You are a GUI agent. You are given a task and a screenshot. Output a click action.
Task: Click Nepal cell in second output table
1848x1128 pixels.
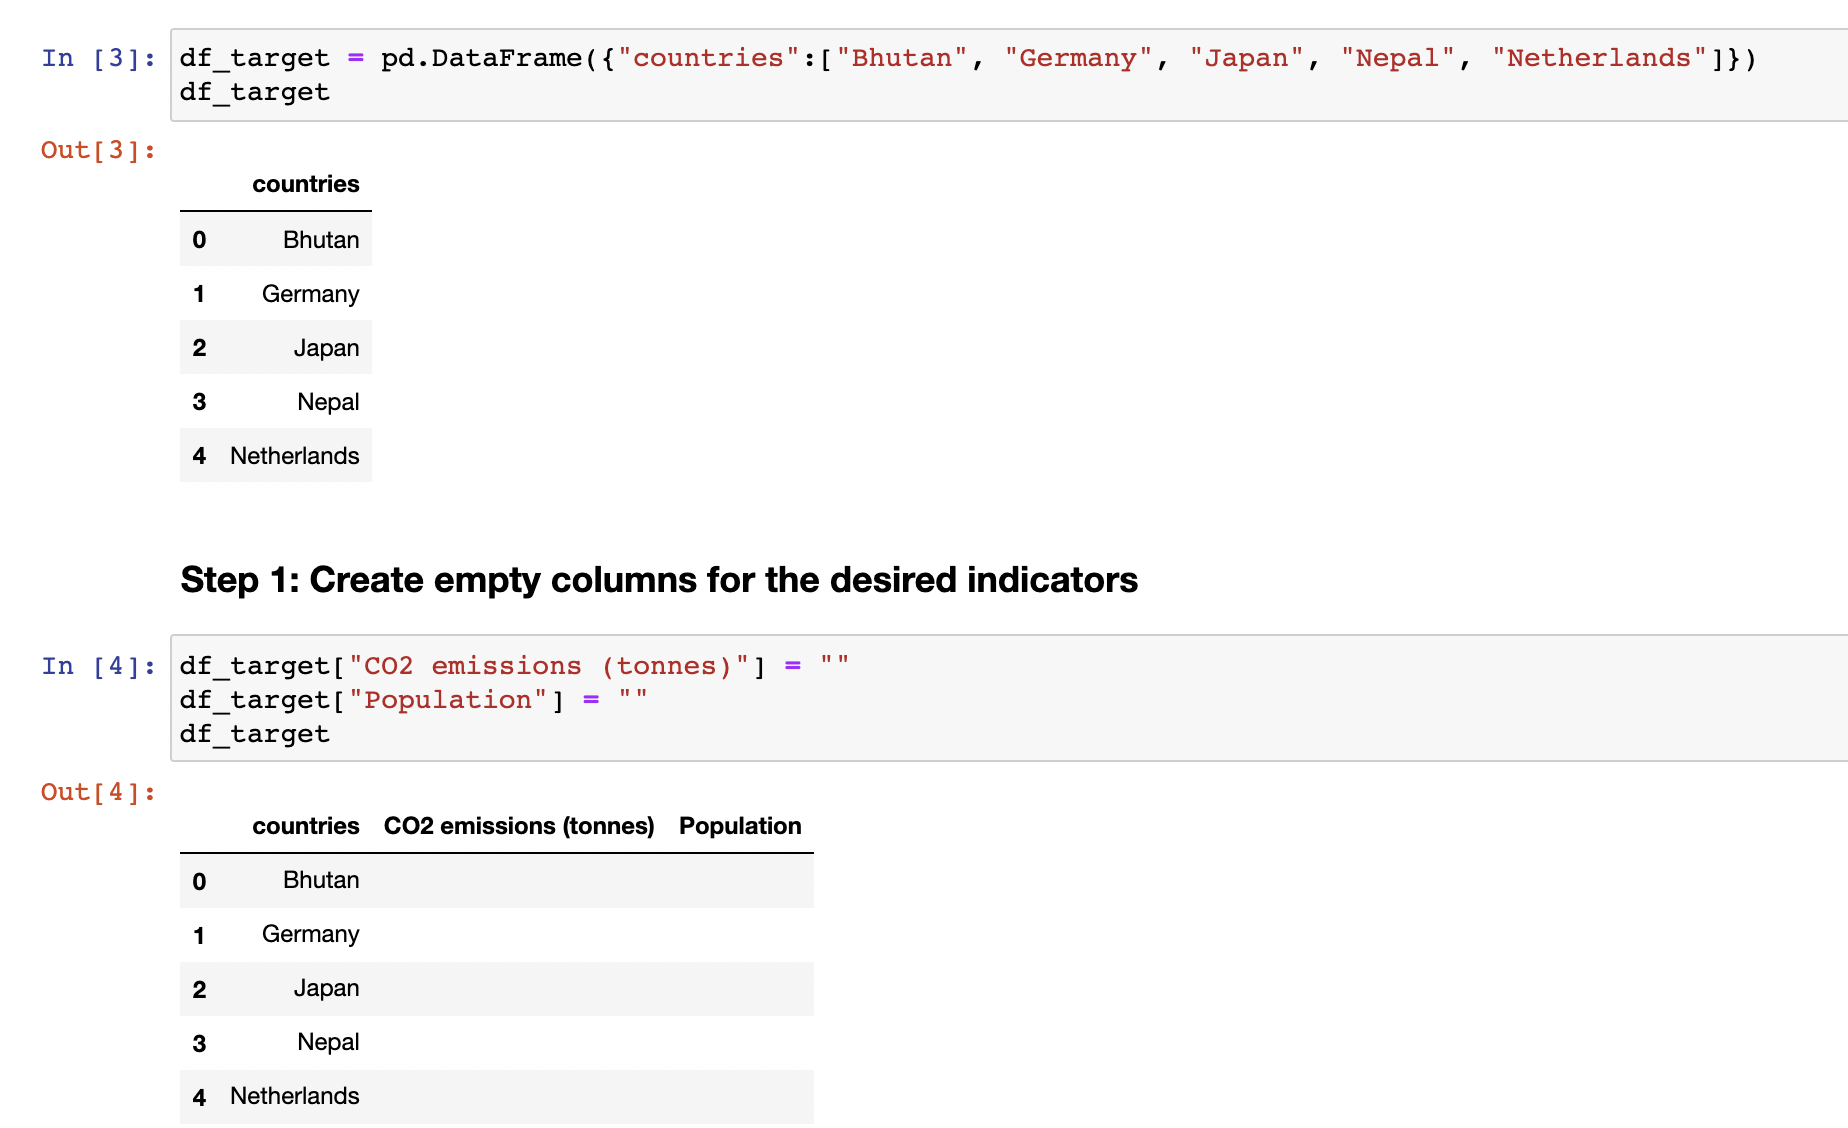[328, 1042]
